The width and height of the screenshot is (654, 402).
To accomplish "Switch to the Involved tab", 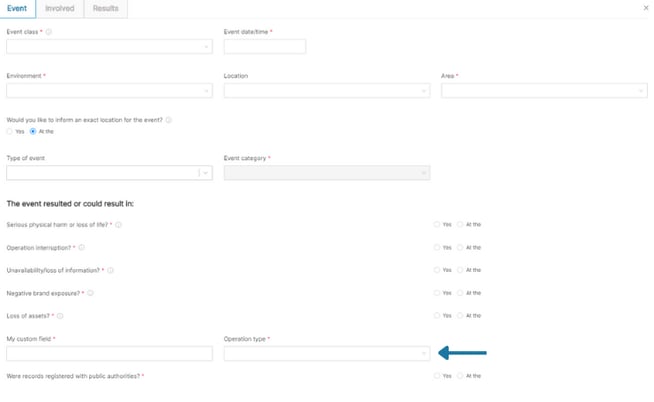I will (x=60, y=8).
